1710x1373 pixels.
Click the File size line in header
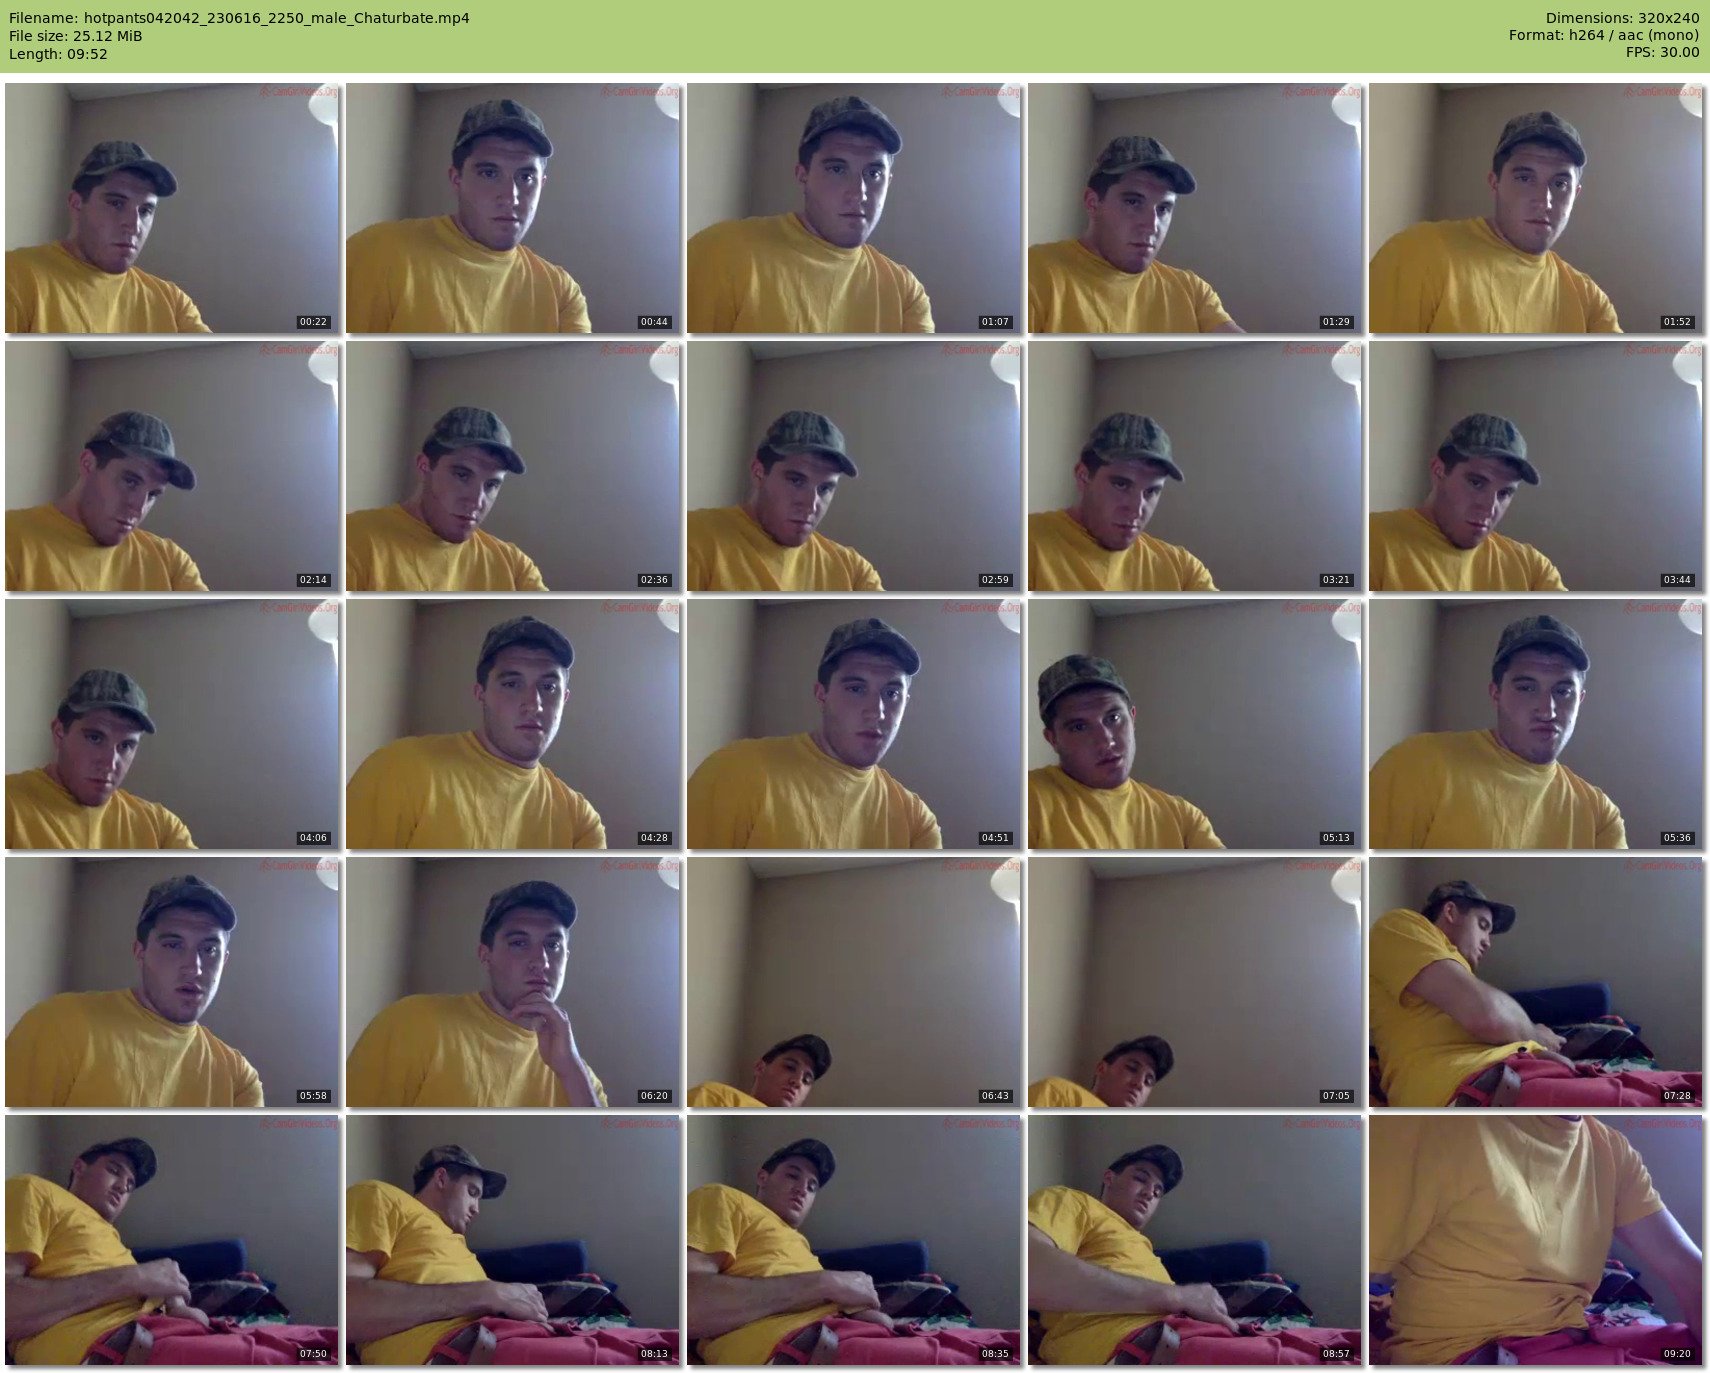pos(76,36)
